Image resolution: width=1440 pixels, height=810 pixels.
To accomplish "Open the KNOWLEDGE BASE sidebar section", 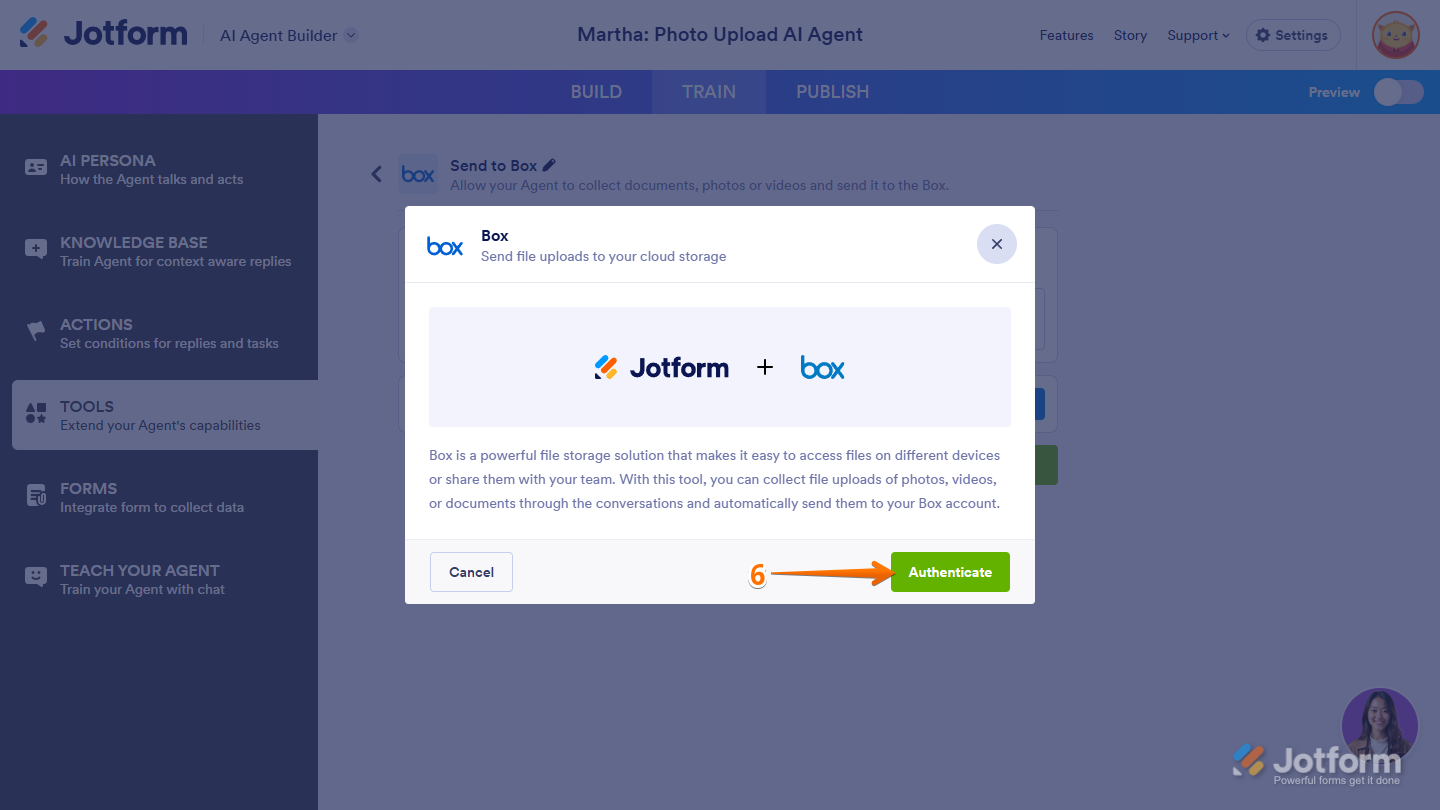I will [x=165, y=251].
